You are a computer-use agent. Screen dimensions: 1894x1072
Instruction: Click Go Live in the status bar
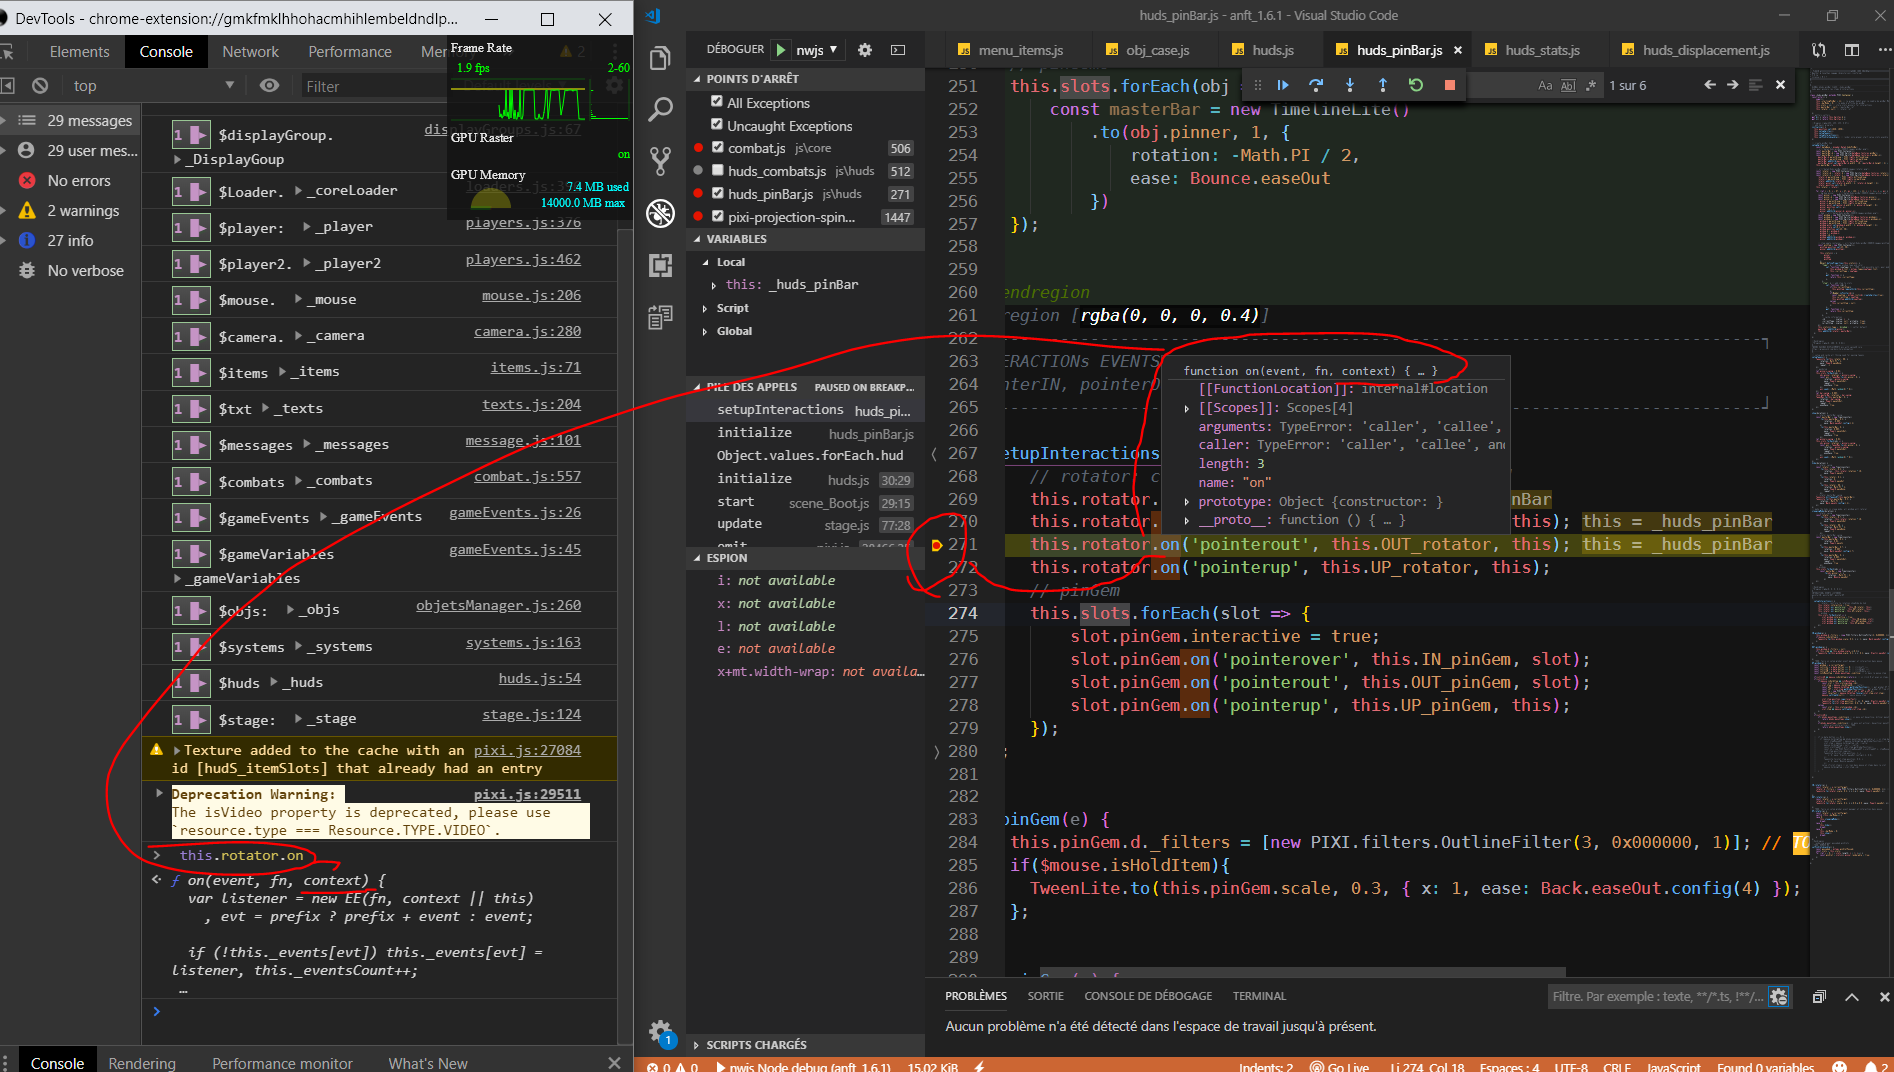(x=1339, y=1066)
